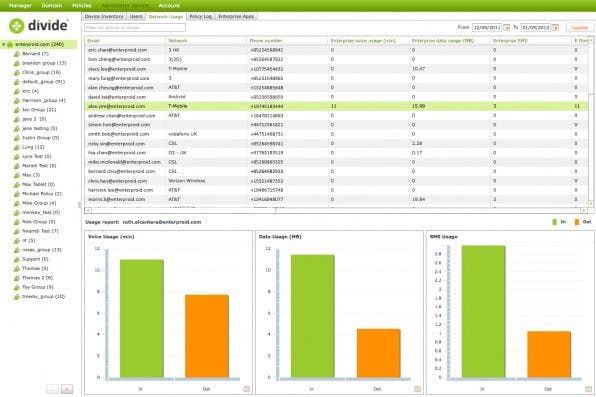Click the group icon beside Max Tablet (0)
This screenshot has height=397, width=596.
pos(17,184)
